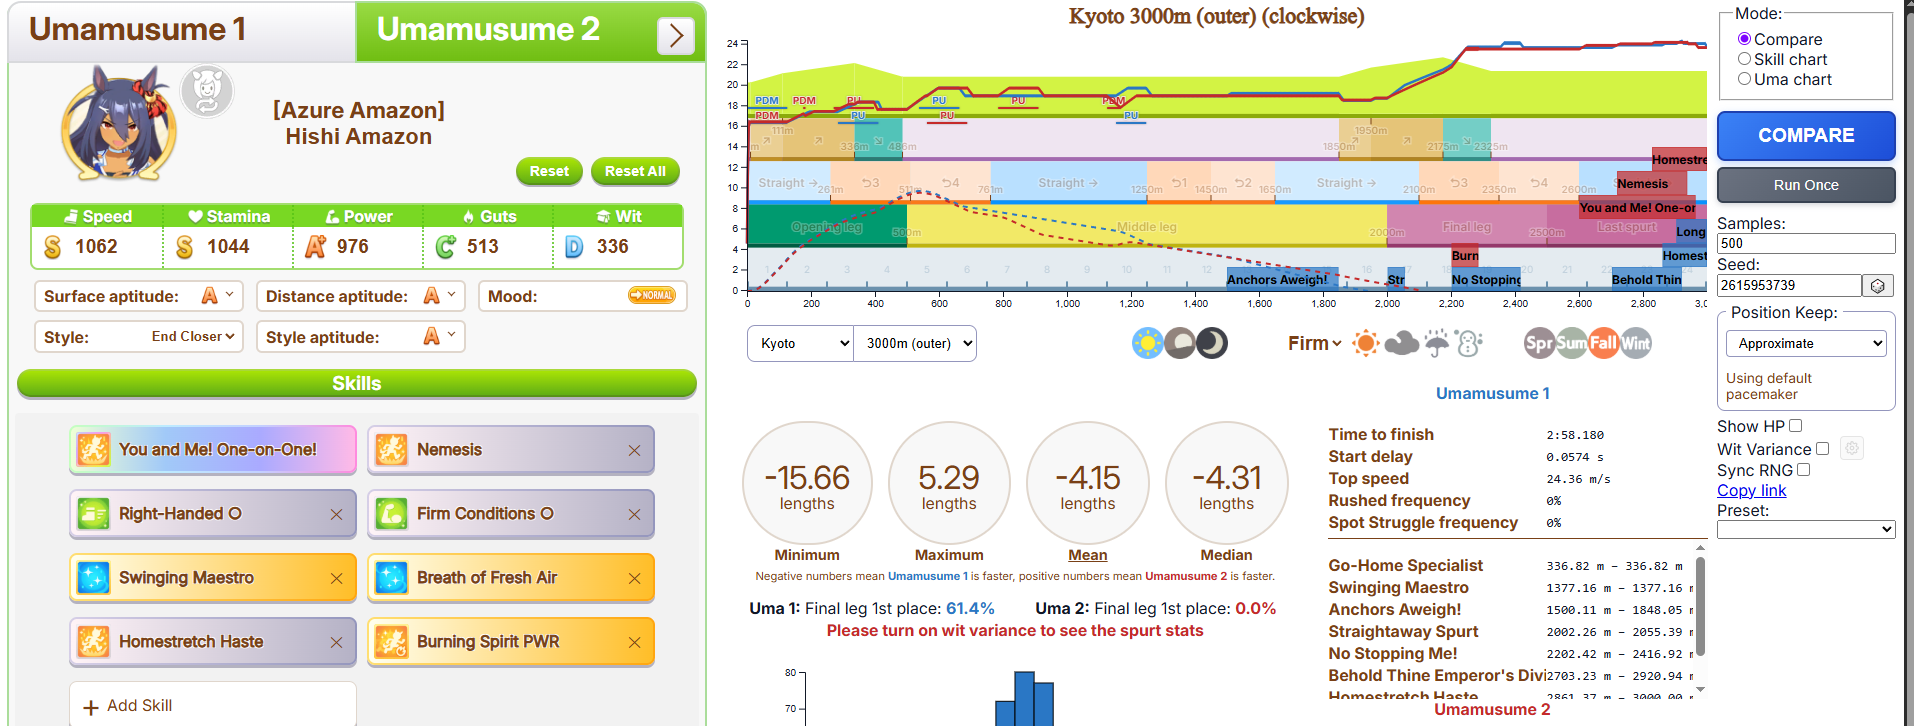
Task: Select the Spring season icon
Action: click(1539, 344)
